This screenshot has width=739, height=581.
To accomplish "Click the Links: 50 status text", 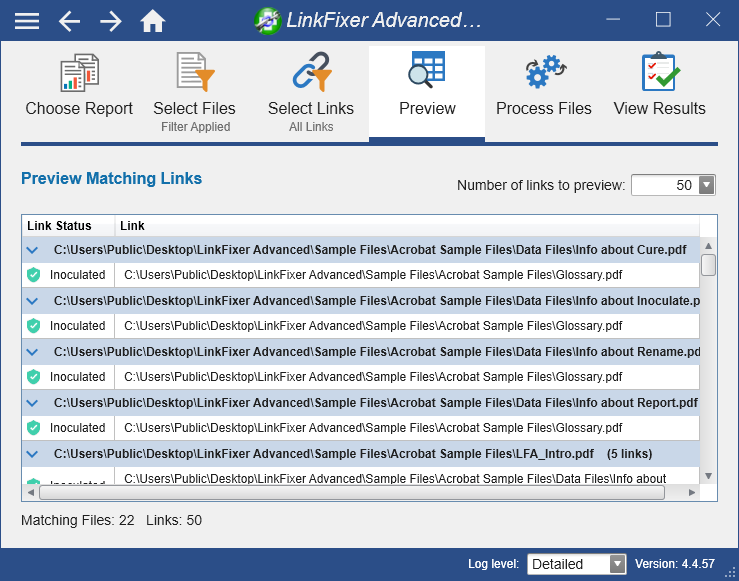I will (174, 520).
